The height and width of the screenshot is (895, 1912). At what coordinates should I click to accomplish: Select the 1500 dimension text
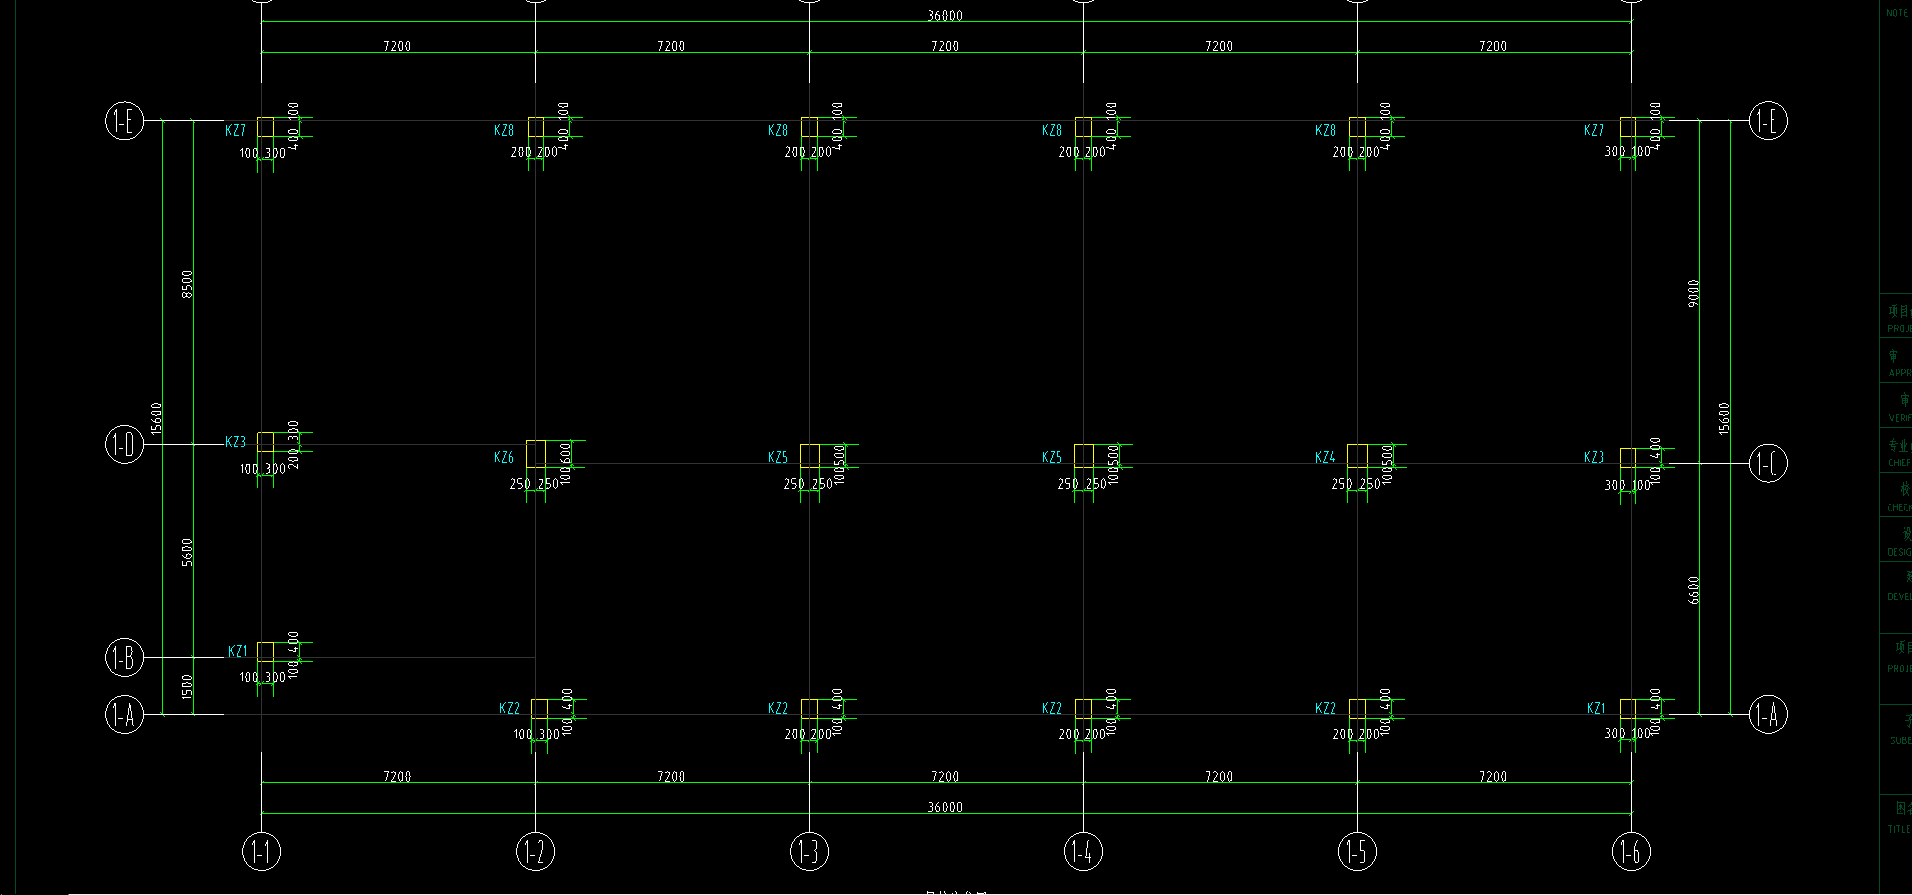(187, 686)
